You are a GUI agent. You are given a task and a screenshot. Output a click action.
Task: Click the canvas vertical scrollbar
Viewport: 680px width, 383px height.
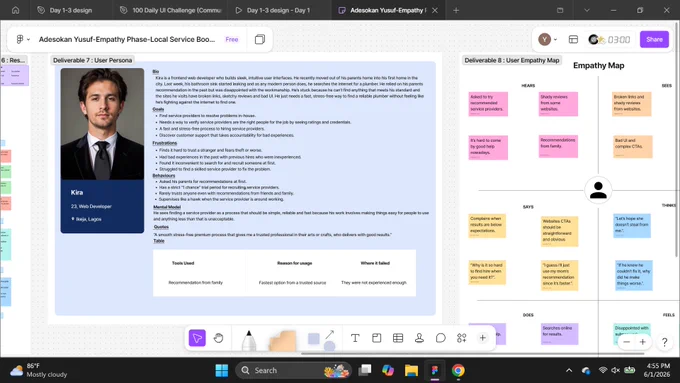click(676, 141)
